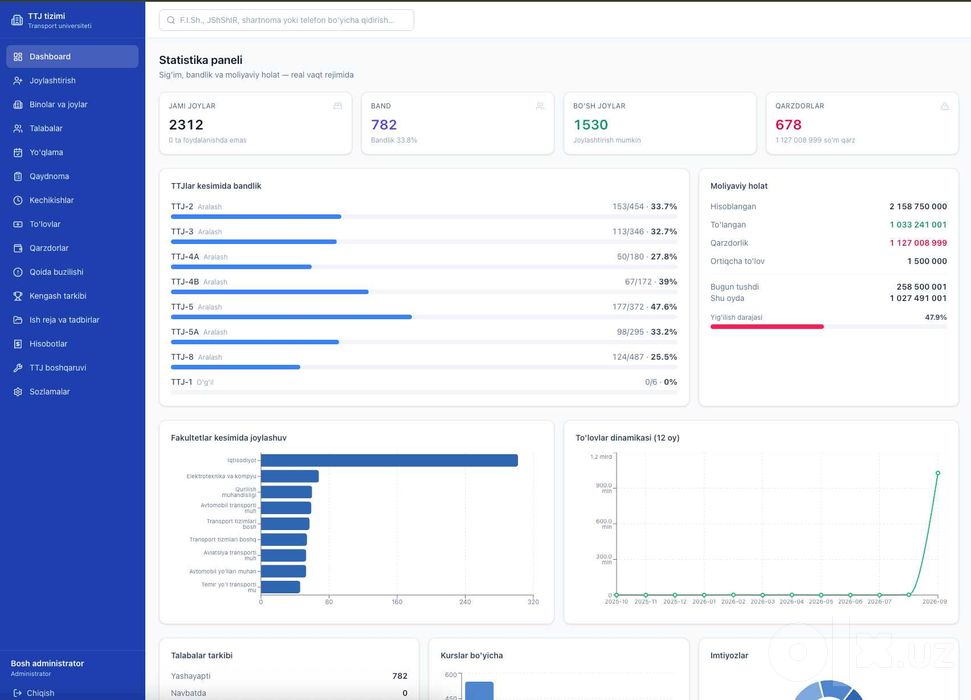This screenshot has width=971, height=700.
Task: Click the To'langan value 1 033 241 001
Action: pyautogui.click(x=918, y=225)
